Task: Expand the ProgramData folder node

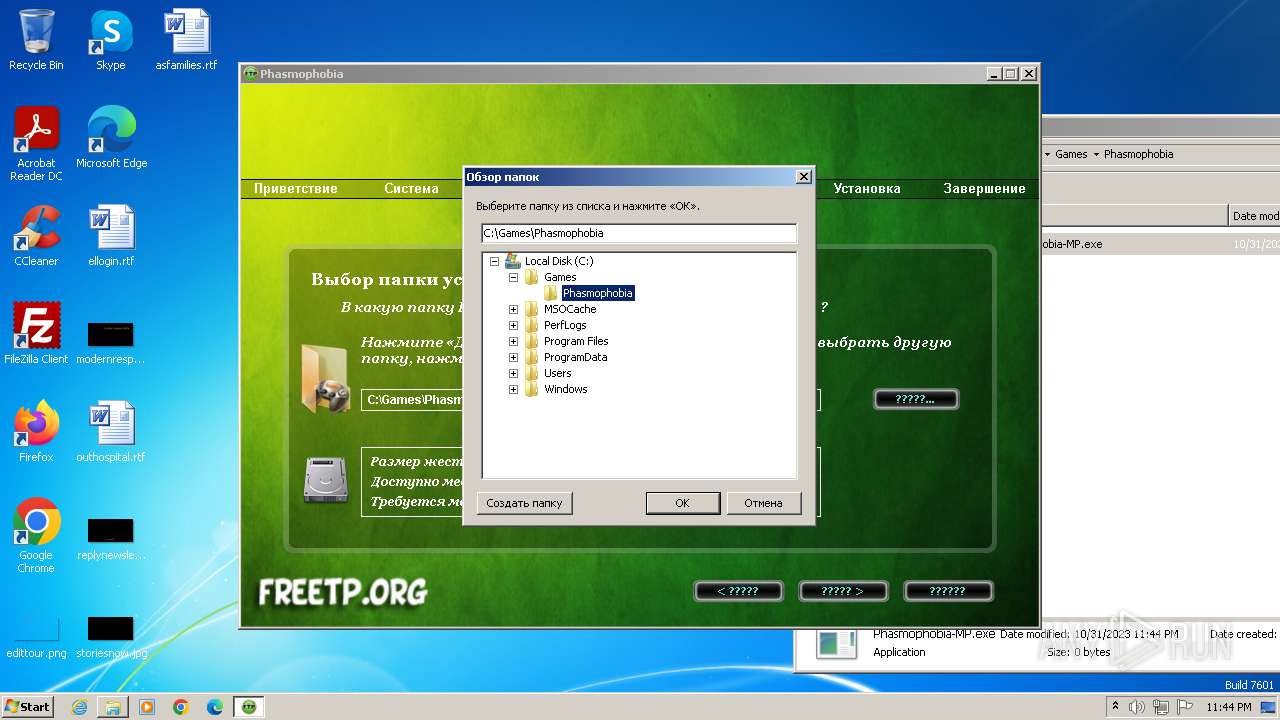Action: (513, 357)
